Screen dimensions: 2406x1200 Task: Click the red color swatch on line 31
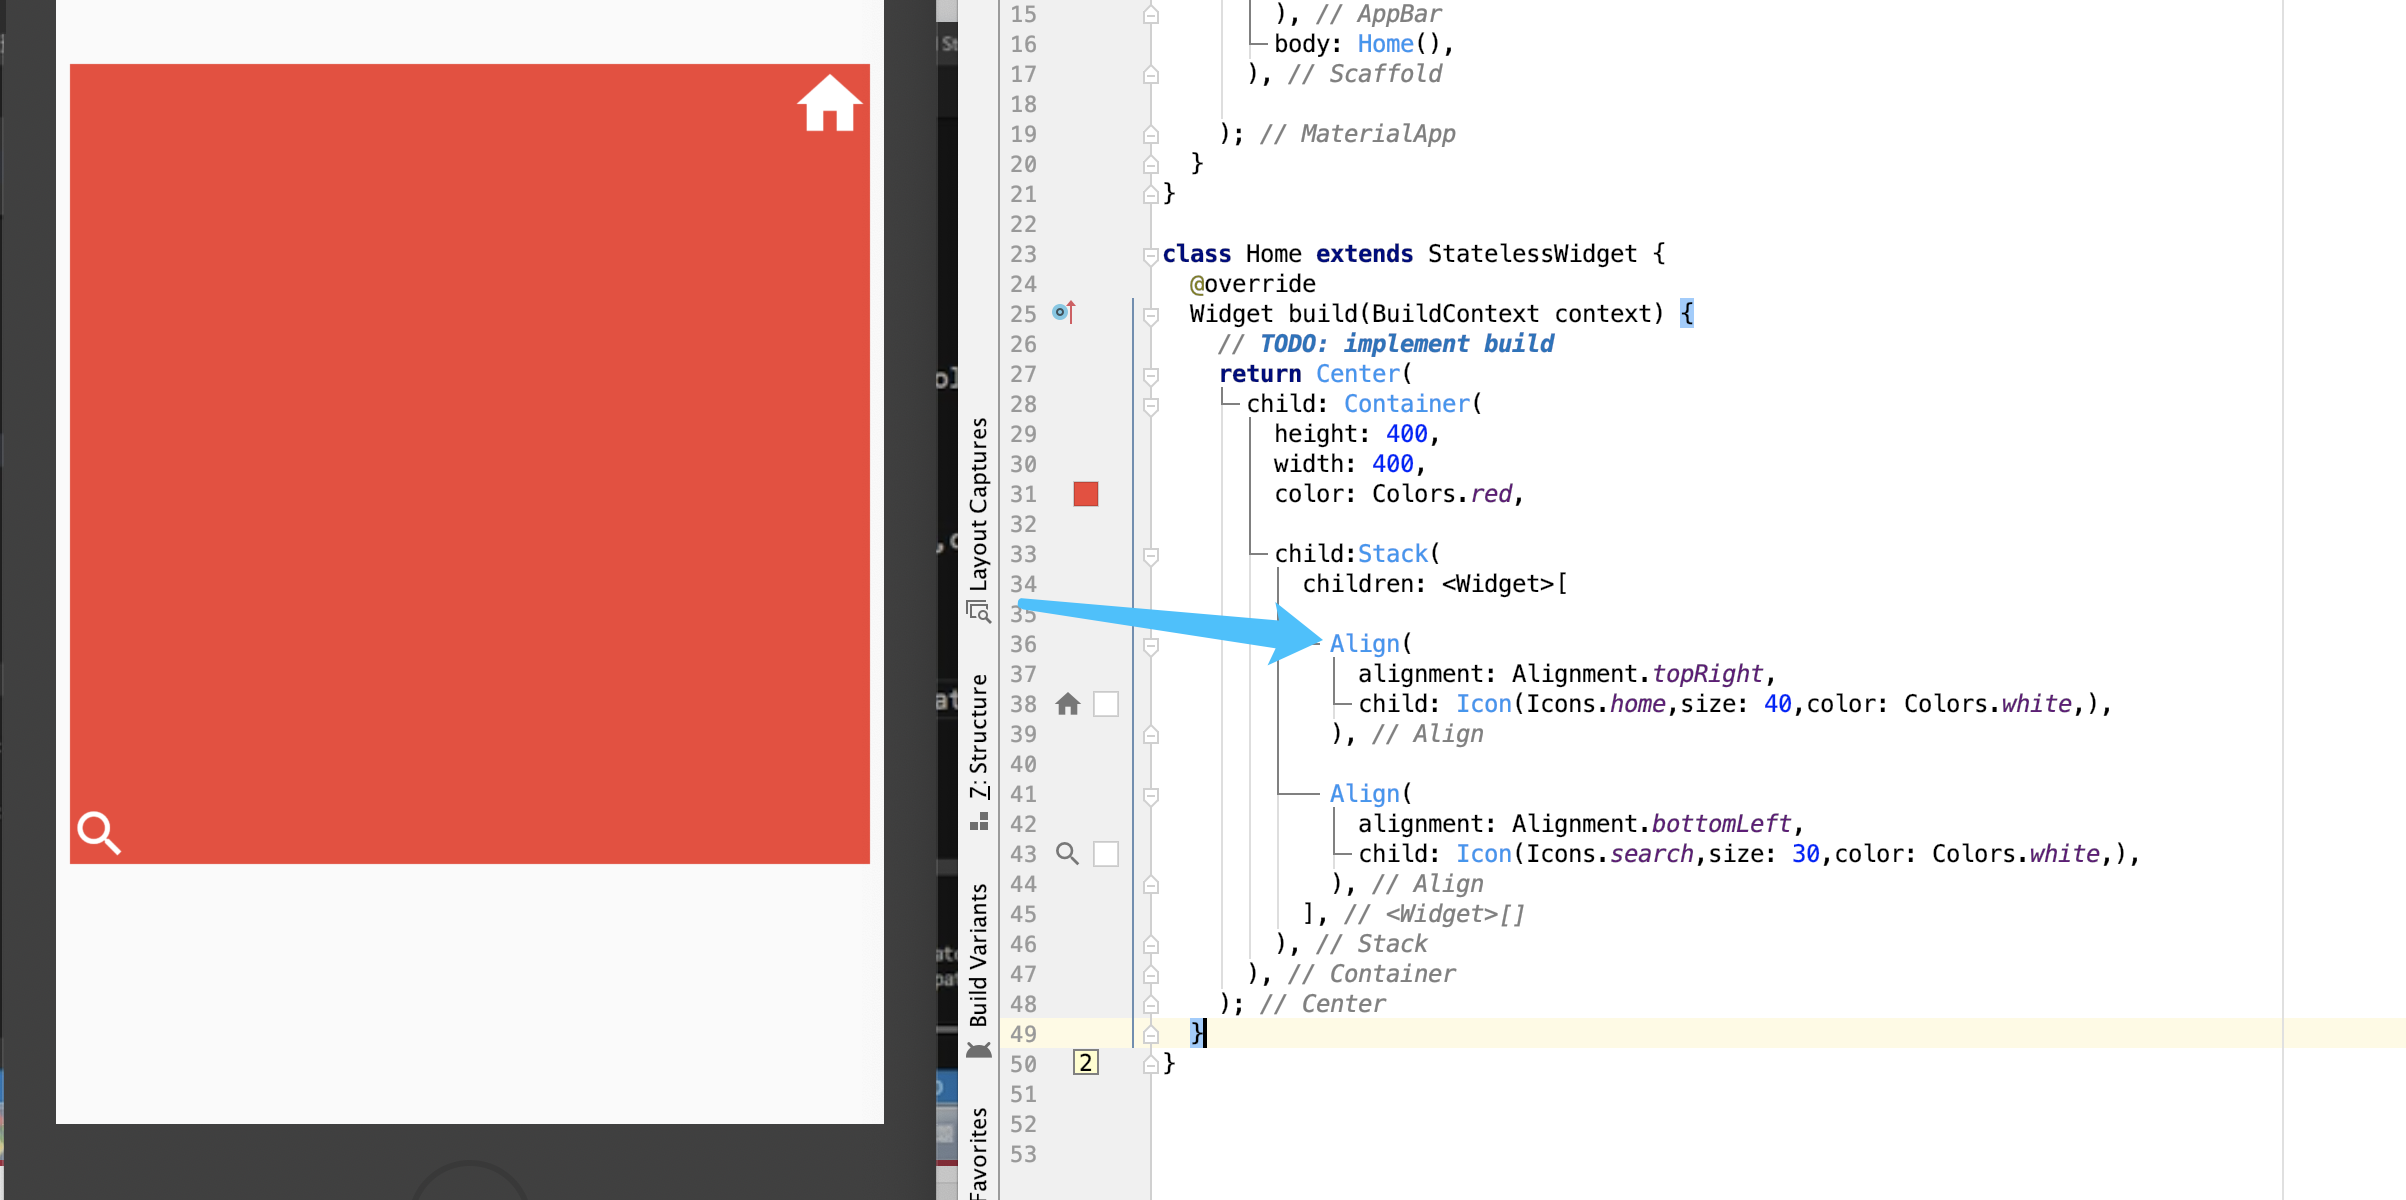coord(1086,494)
